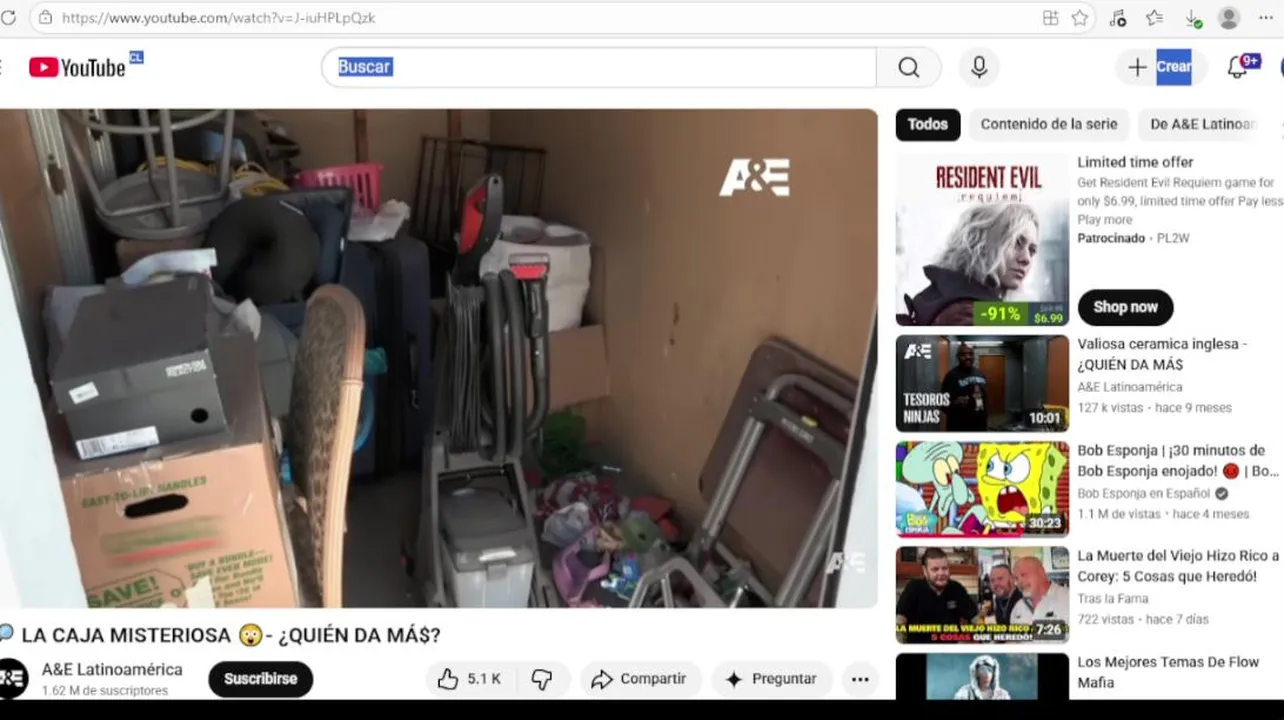1284x720 pixels.
Task: Click the Shop now button
Action: point(1125,307)
